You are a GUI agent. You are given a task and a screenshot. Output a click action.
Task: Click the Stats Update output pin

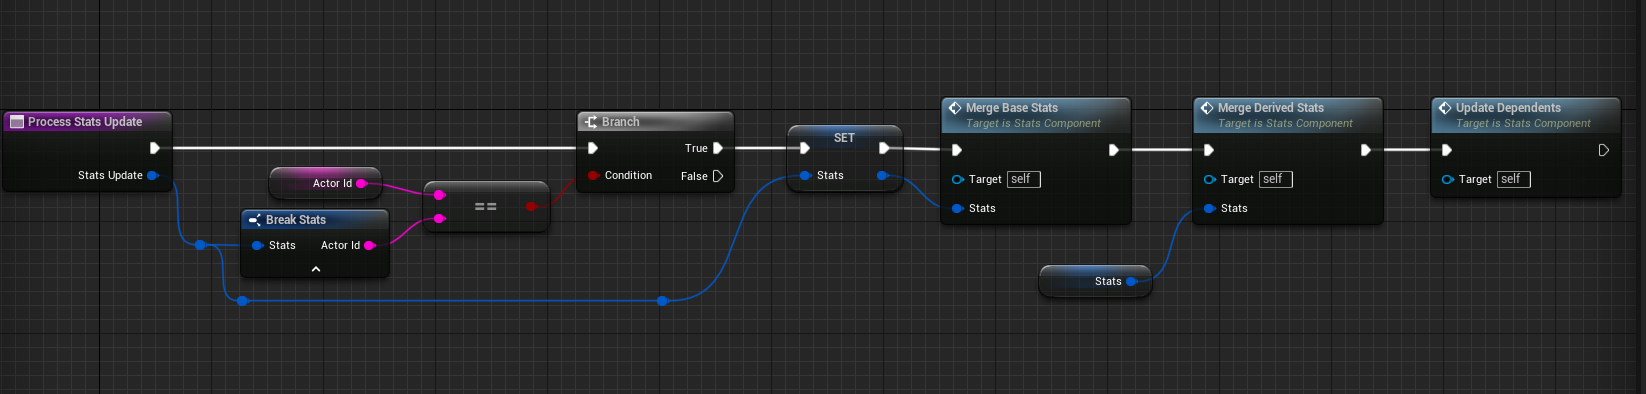(x=153, y=175)
